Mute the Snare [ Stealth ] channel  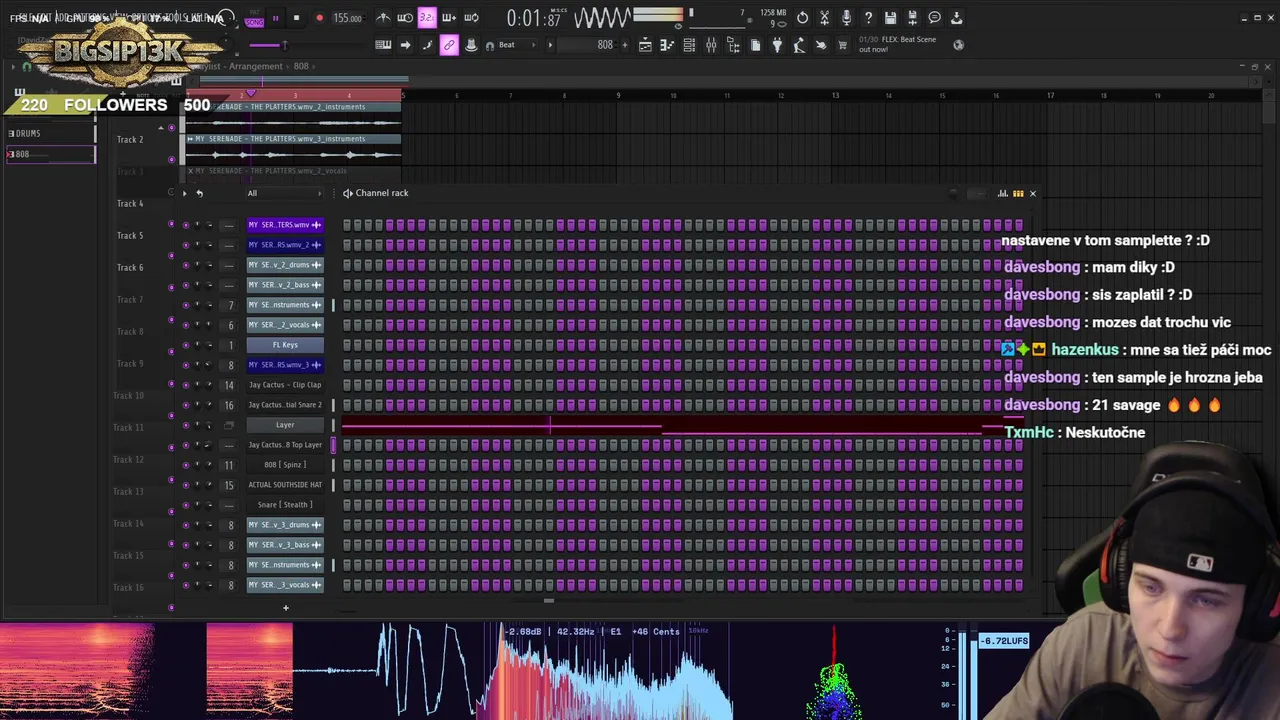185,505
